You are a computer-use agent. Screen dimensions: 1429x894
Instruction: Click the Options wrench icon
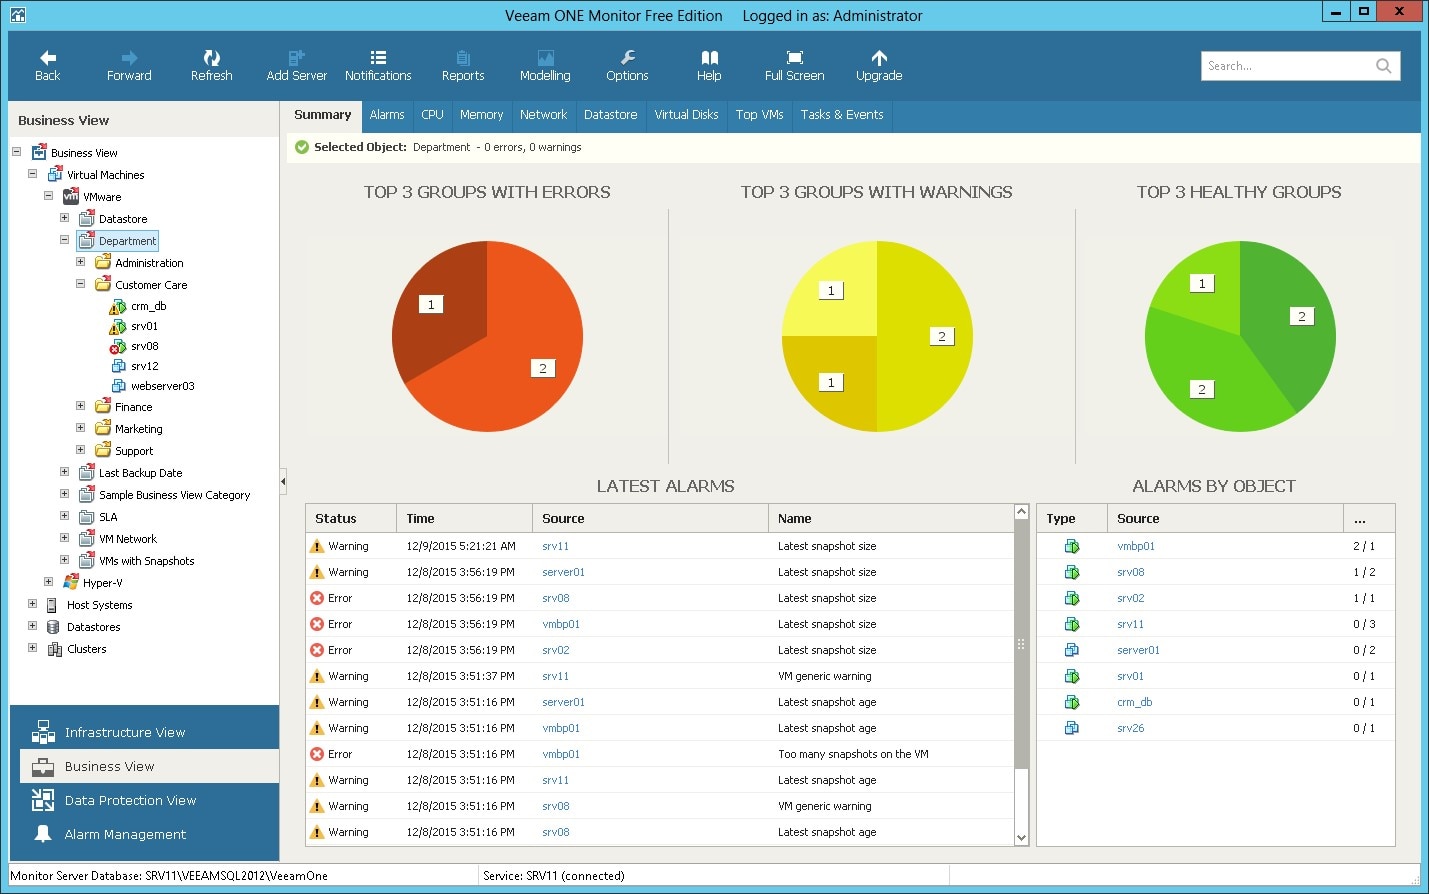pos(626,65)
